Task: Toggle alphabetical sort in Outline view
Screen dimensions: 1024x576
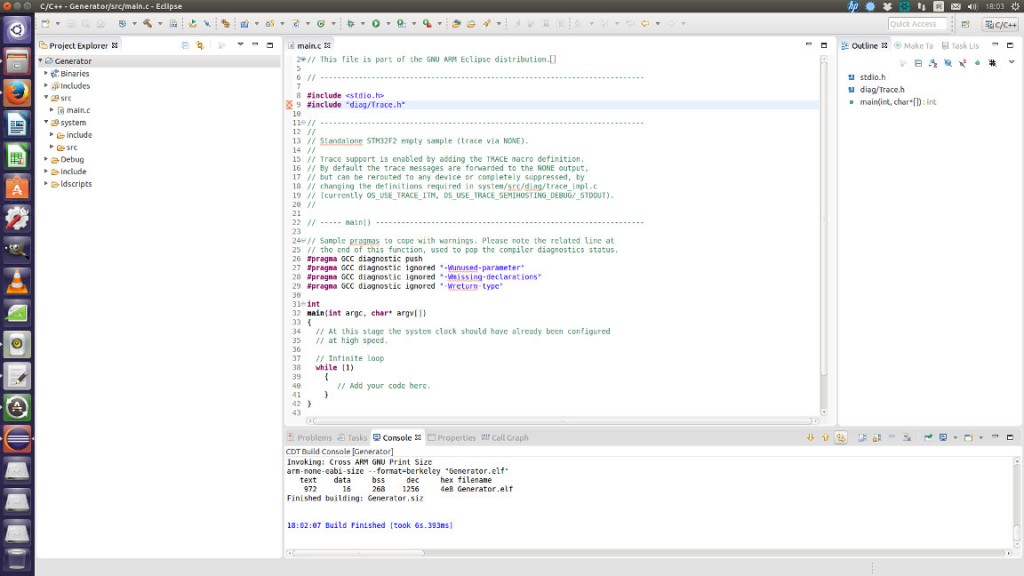Action: point(933,63)
